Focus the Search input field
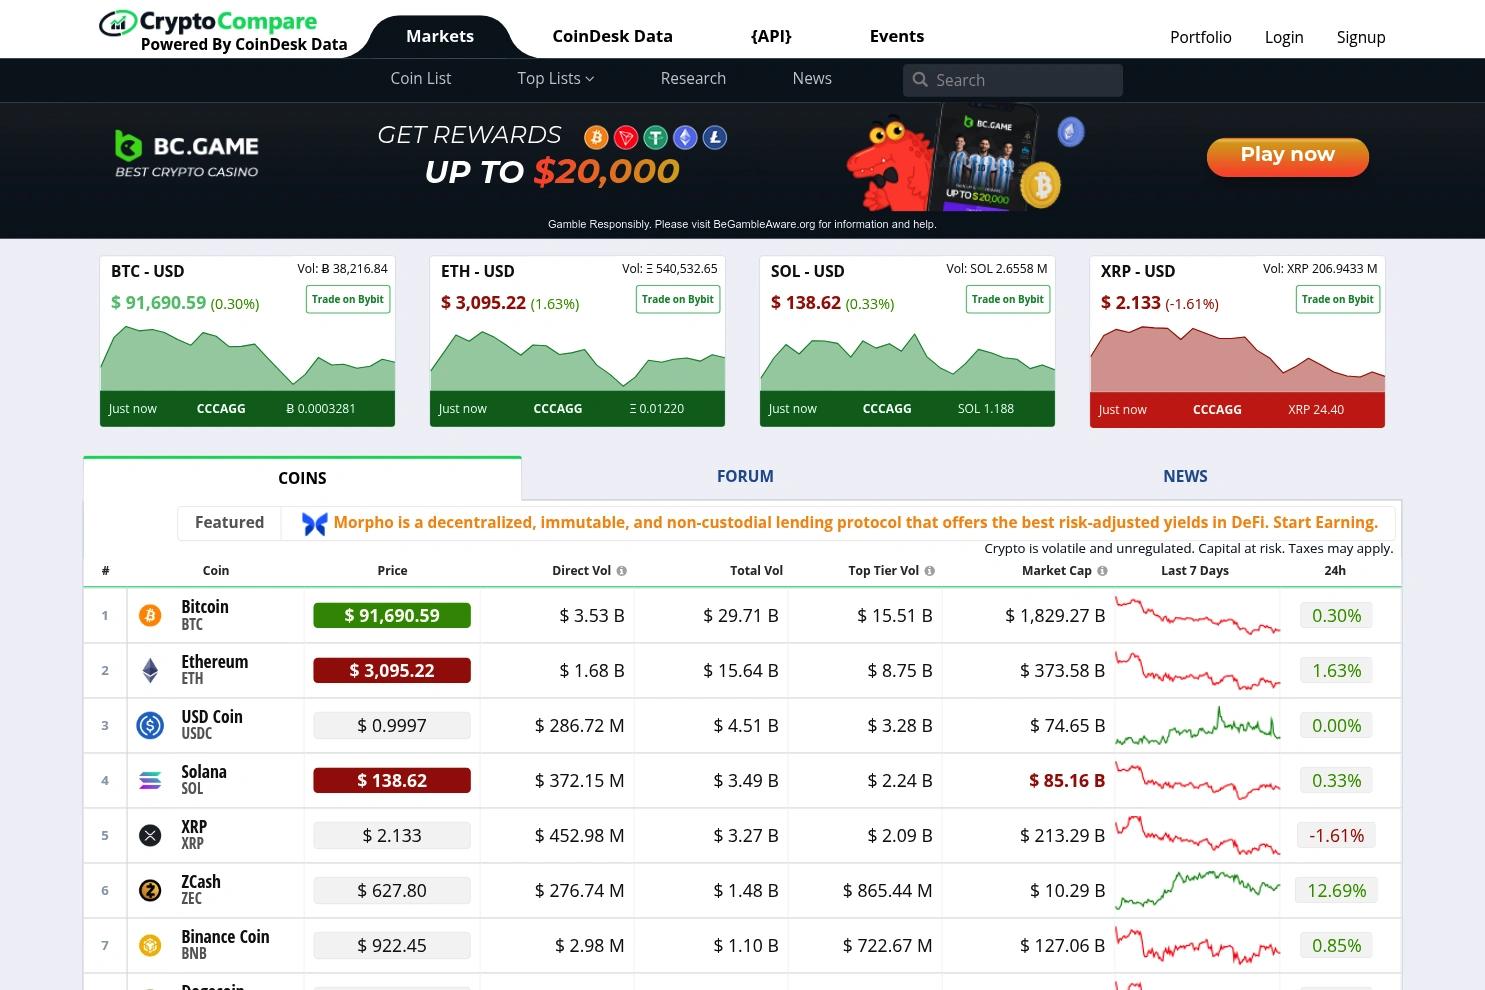Viewport: 1485px width, 990px height. pyautogui.click(x=1013, y=80)
